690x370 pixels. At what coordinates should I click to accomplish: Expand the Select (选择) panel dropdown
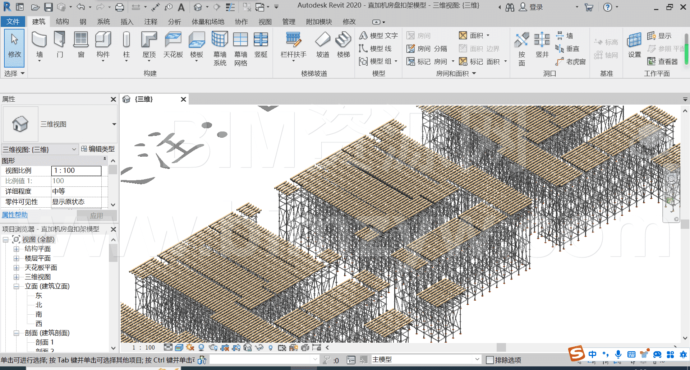(x=14, y=73)
